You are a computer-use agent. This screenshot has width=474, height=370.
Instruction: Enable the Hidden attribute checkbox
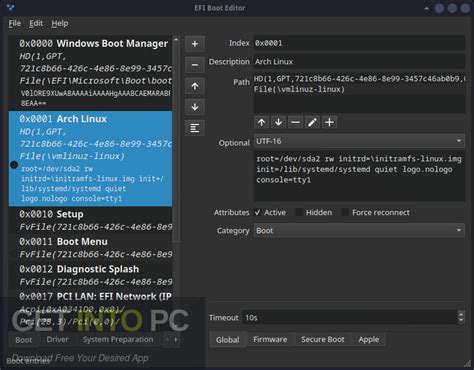(x=299, y=212)
